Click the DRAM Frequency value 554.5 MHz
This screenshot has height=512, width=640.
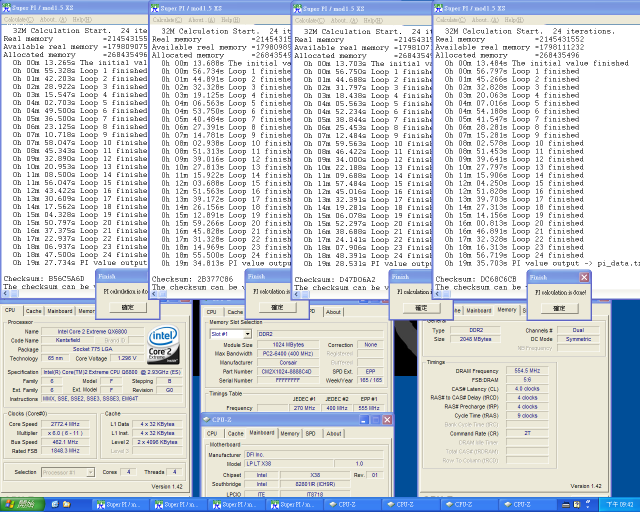(x=527, y=371)
